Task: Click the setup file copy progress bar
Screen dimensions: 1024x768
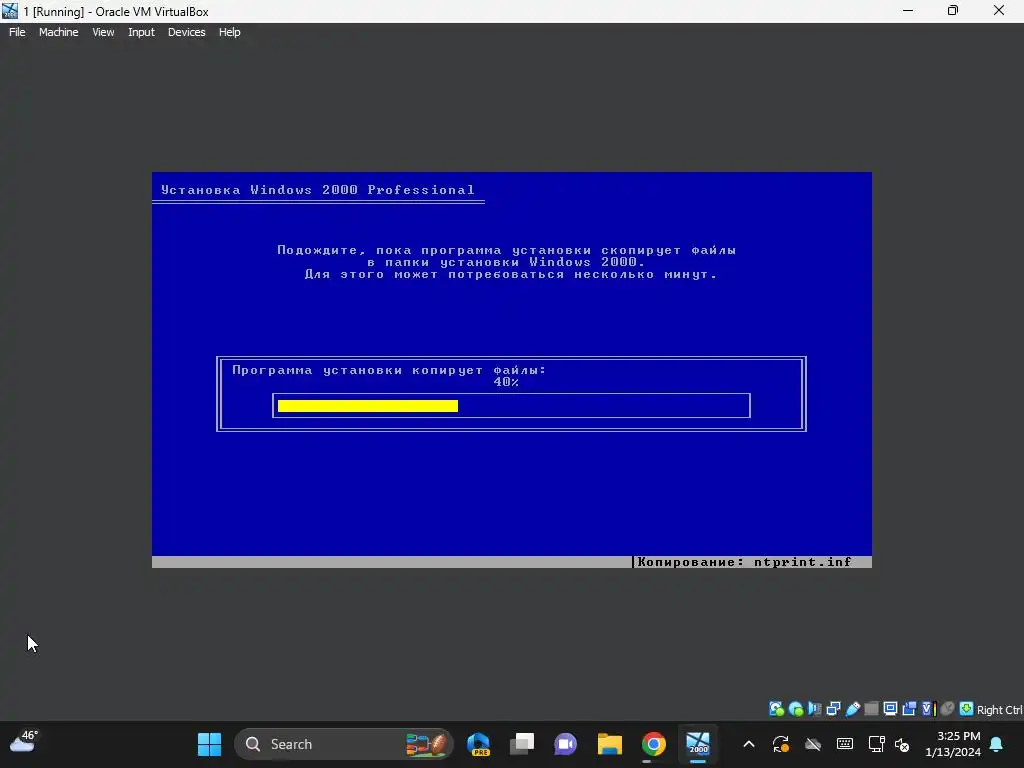Action: click(x=511, y=406)
